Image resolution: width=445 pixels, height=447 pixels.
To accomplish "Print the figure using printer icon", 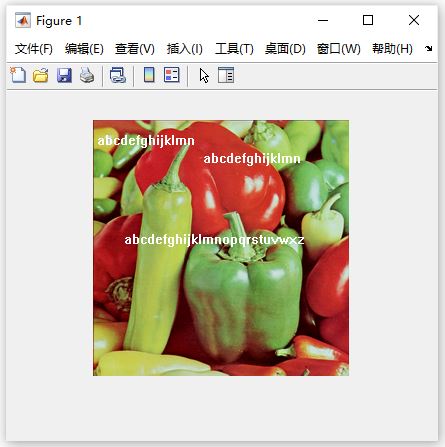I will coord(87,75).
